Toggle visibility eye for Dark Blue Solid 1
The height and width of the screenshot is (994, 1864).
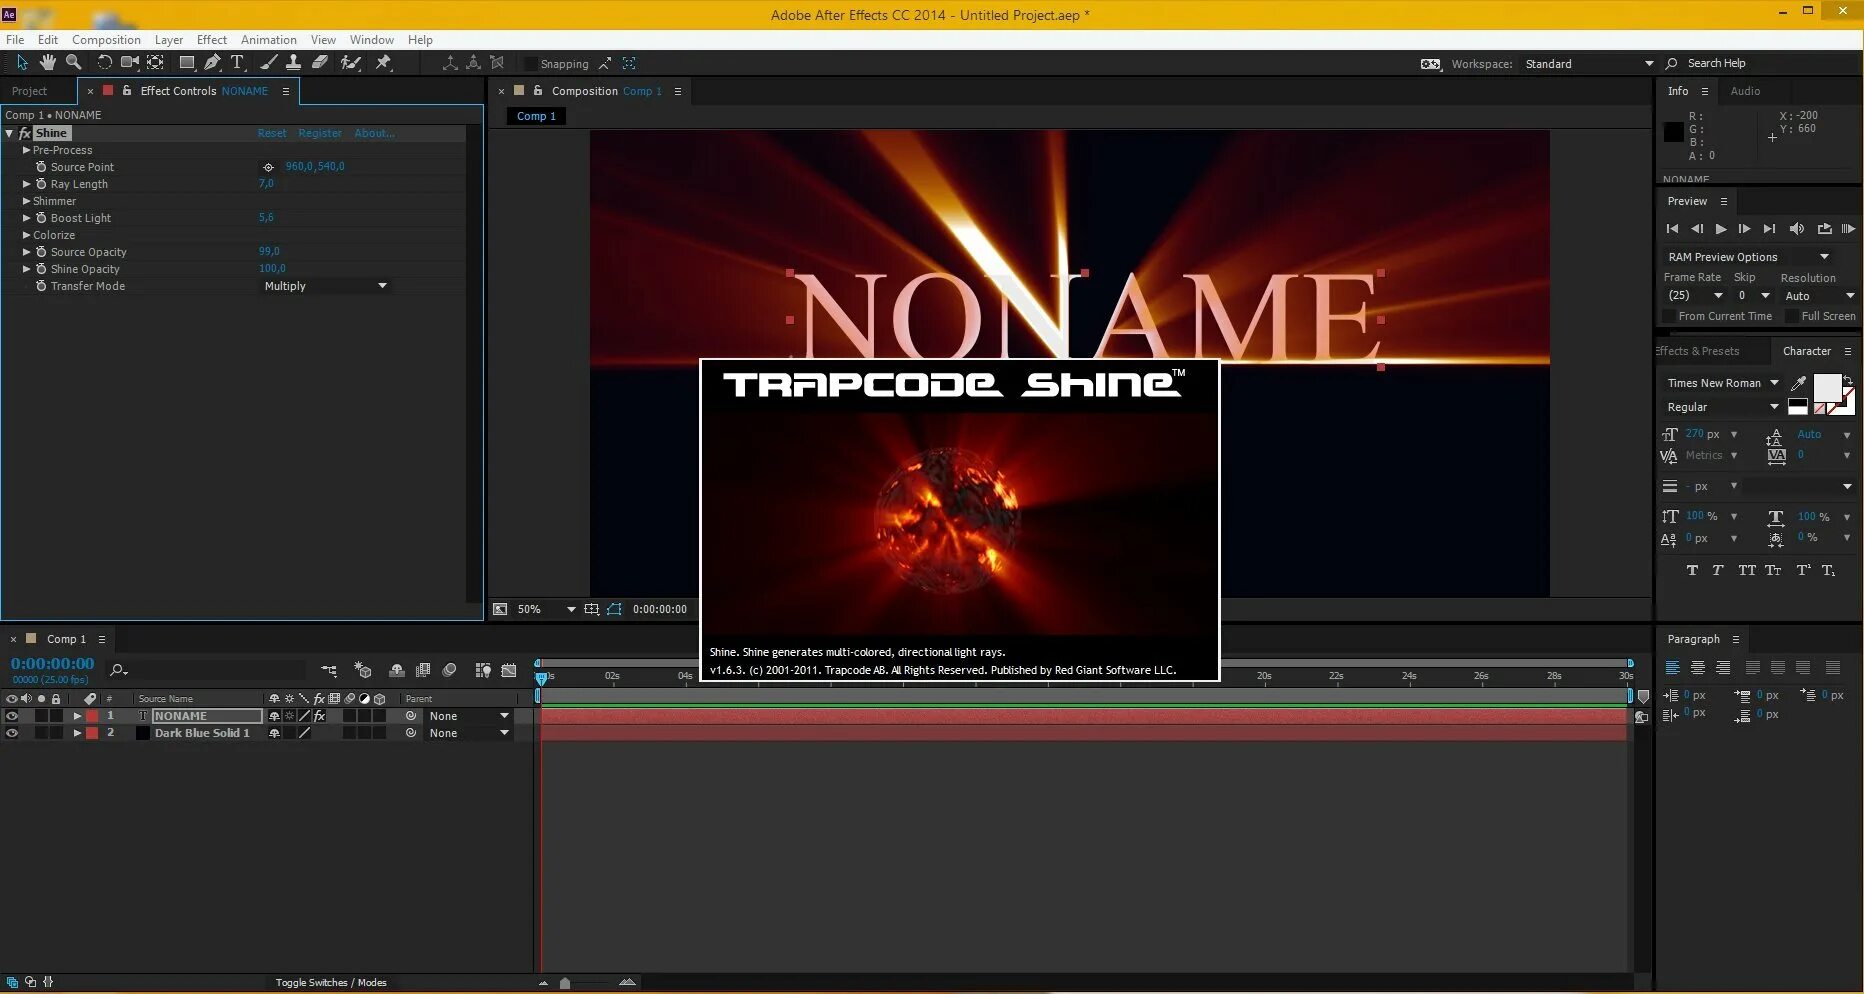[x=12, y=733]
